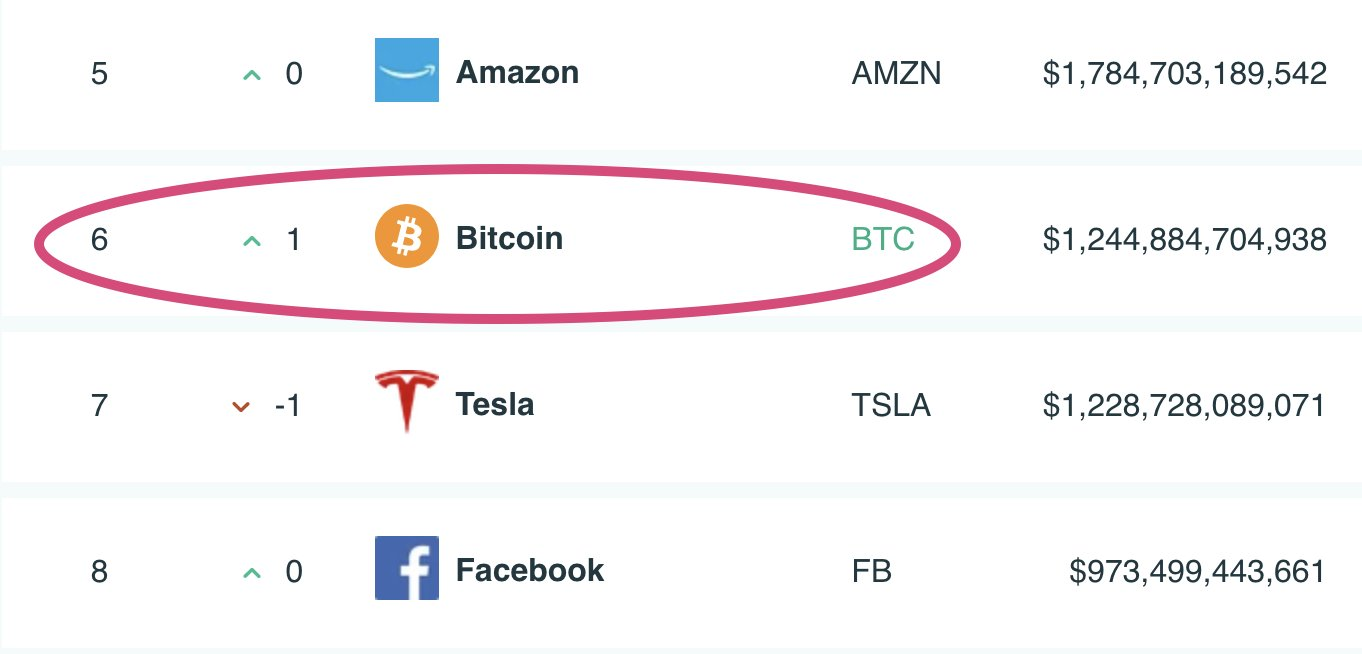Click the green up arrow beside Facebook
The height and width of the screenshot is (654, 1362).
[x=252, y=572]
